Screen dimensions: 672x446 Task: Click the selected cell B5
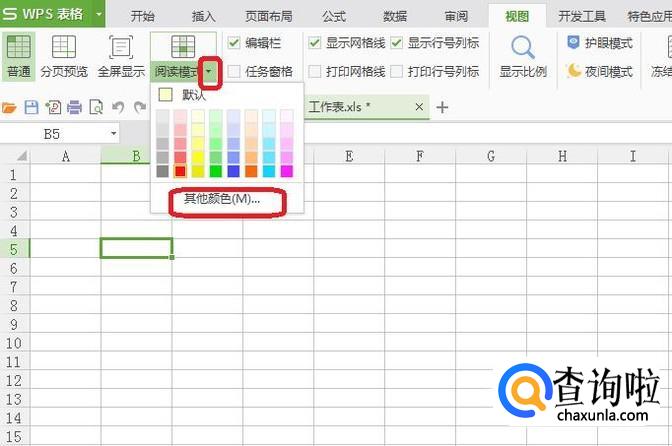pyautogui.click(x=136, y=248)
